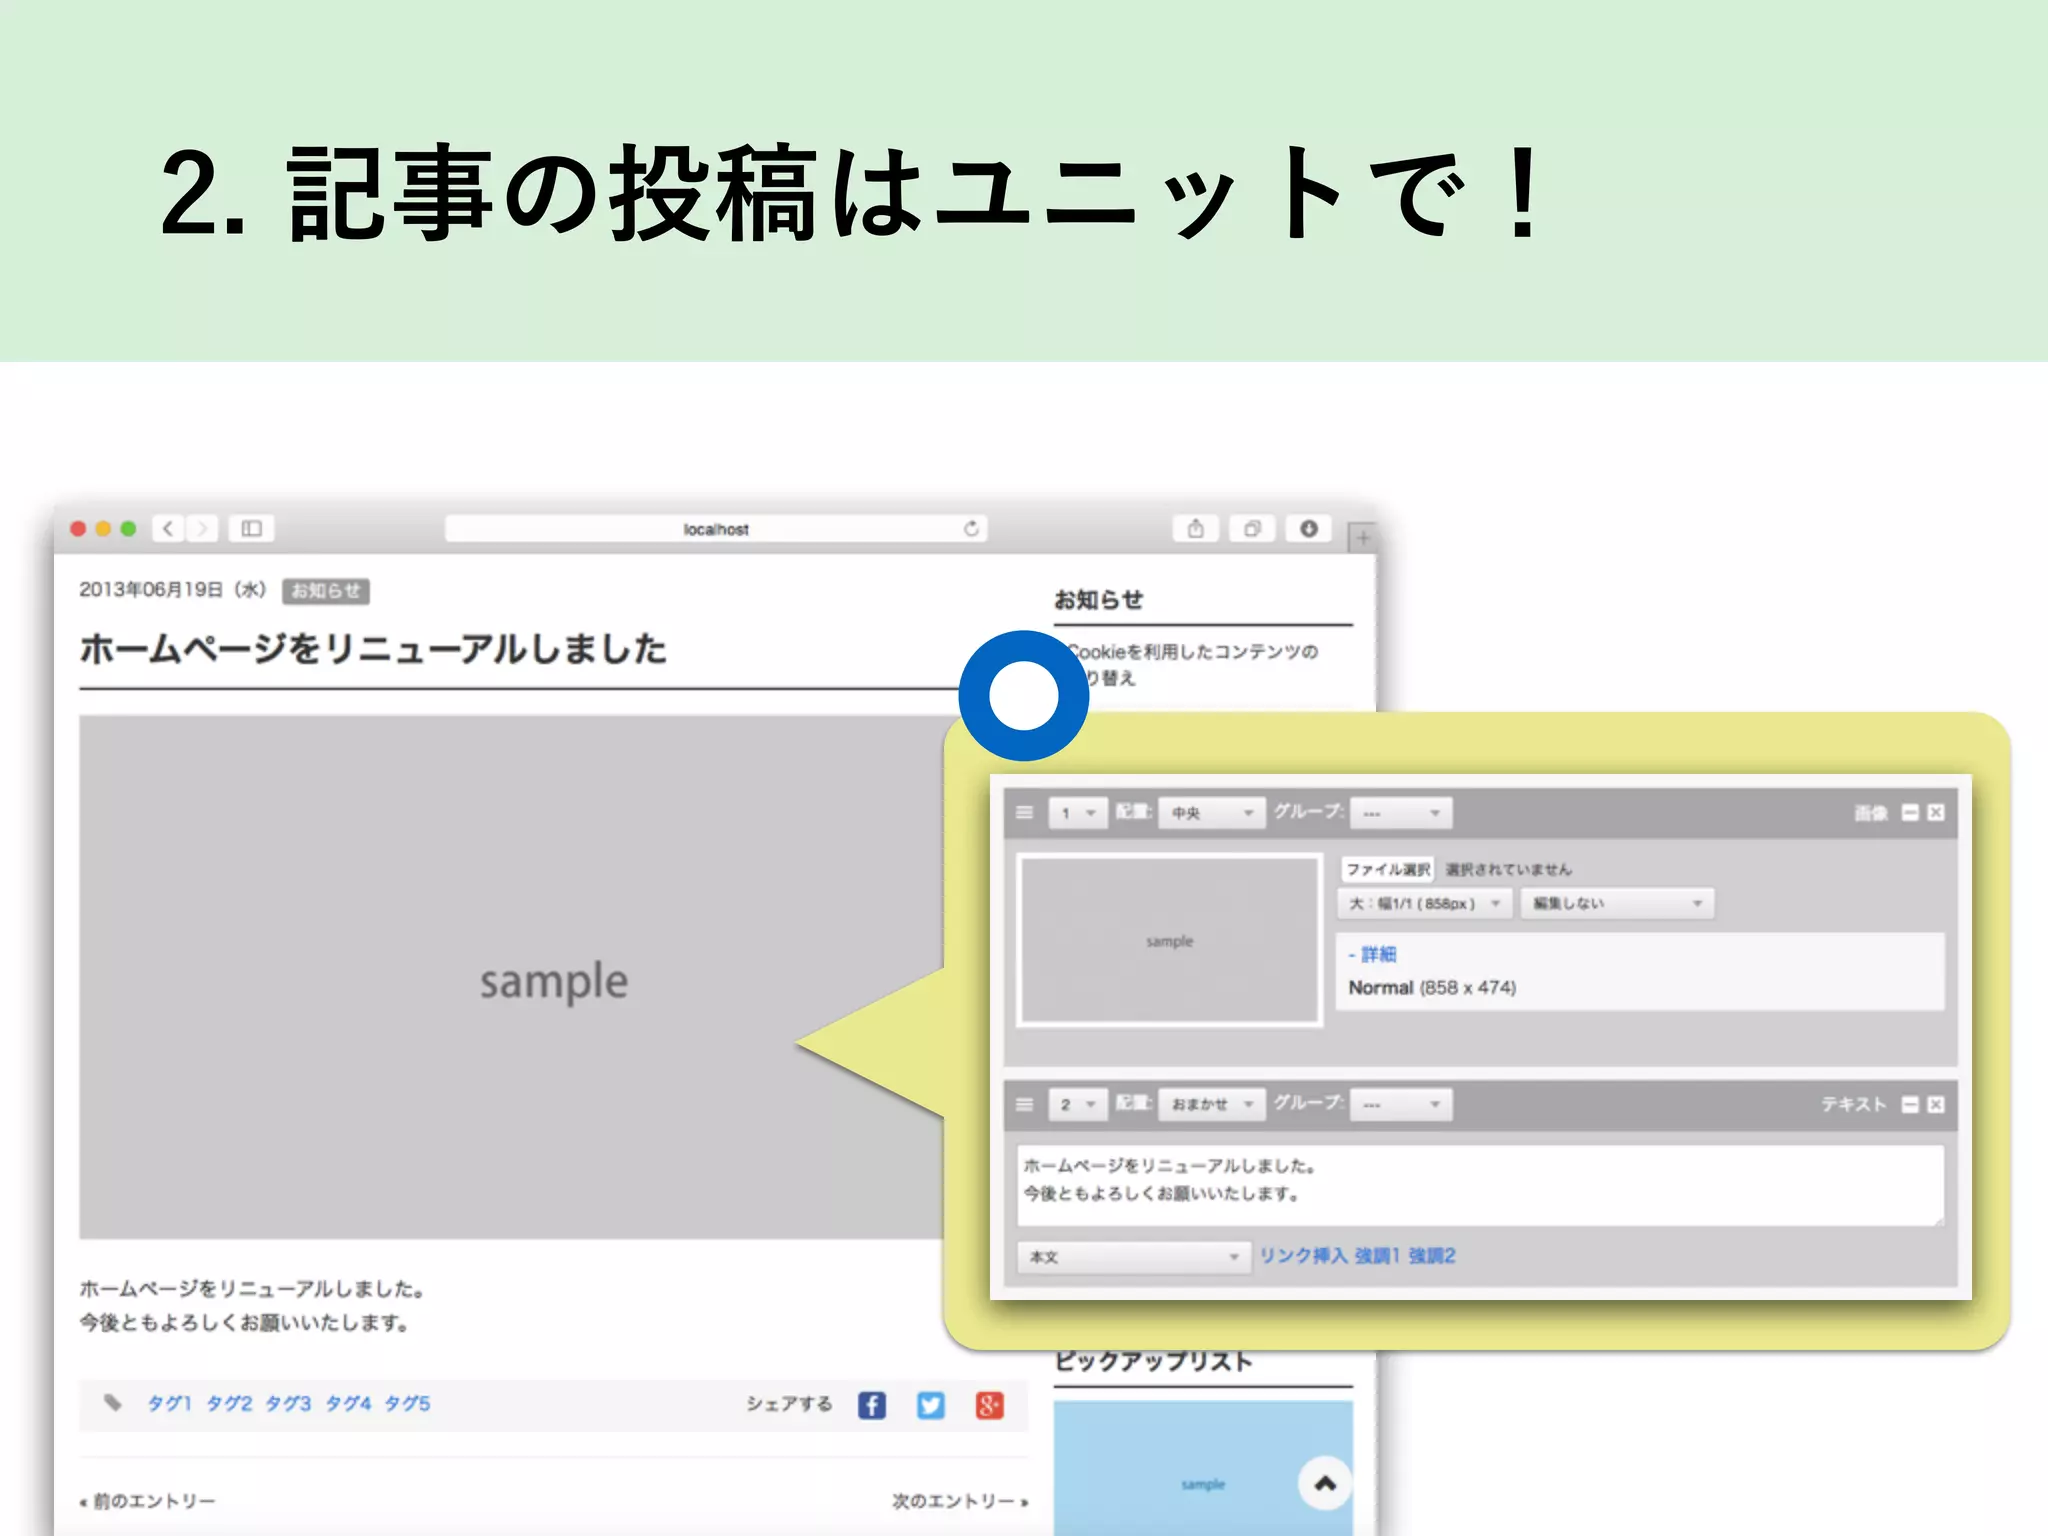Click the scroll-to-top arrow button
The width and height of the screenshot is (2048, 1536).
tap(1325, 1483)
